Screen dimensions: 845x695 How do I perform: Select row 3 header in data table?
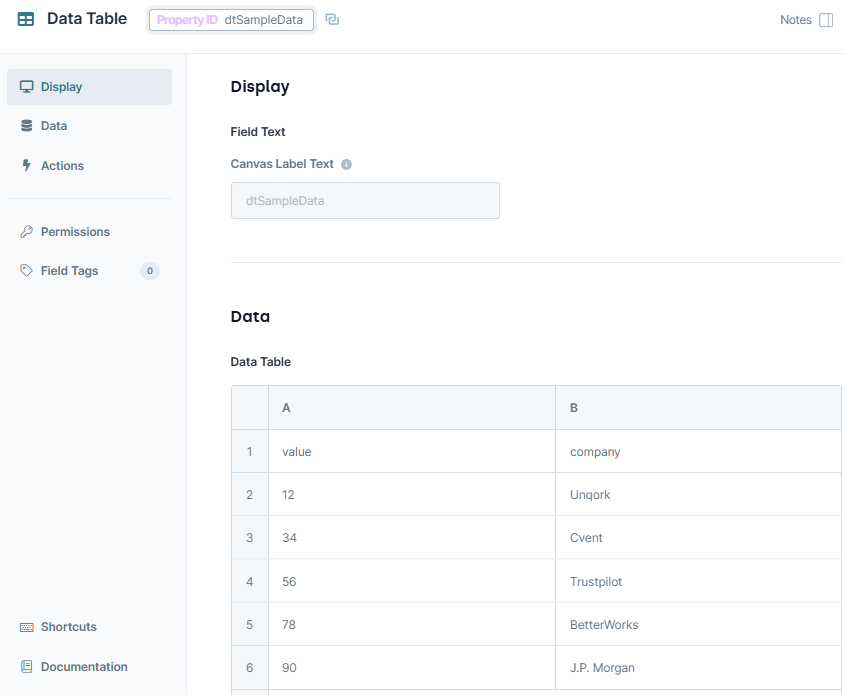[250, 538]
